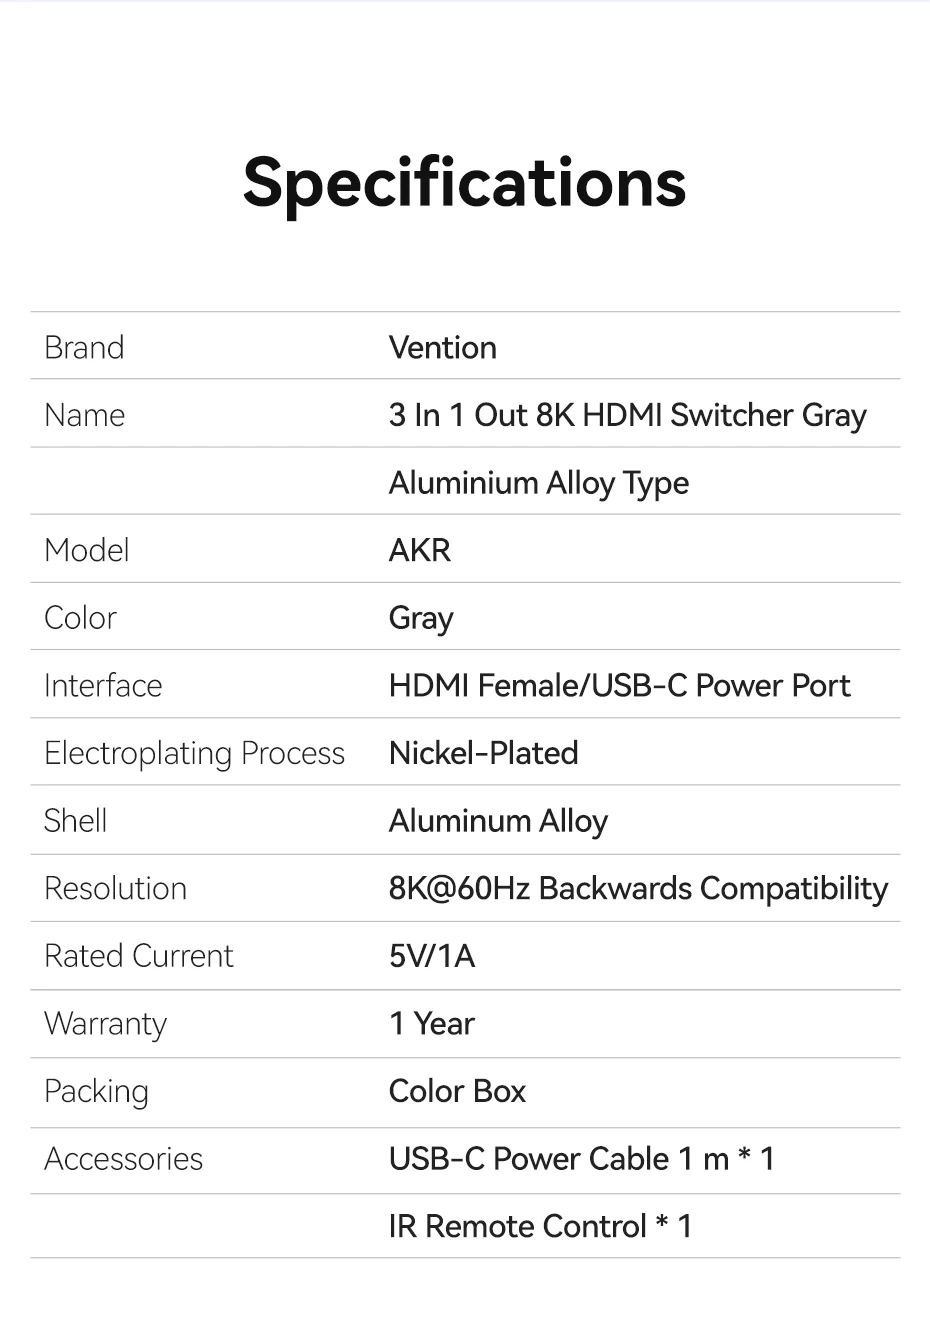Click the Color Box packing value
The height and width of the screenshot is (1322, 930).
457,1091
